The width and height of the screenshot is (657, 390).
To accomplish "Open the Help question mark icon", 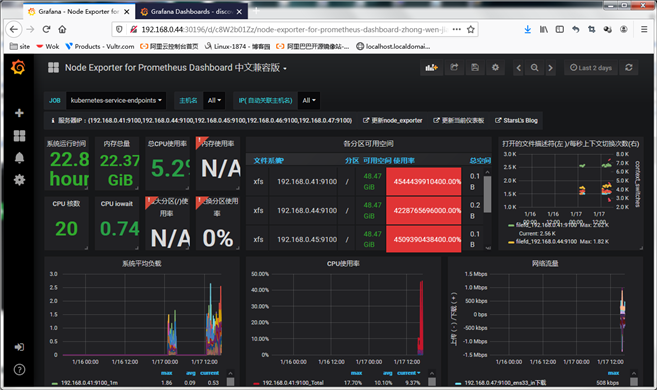I will [19, 369].
